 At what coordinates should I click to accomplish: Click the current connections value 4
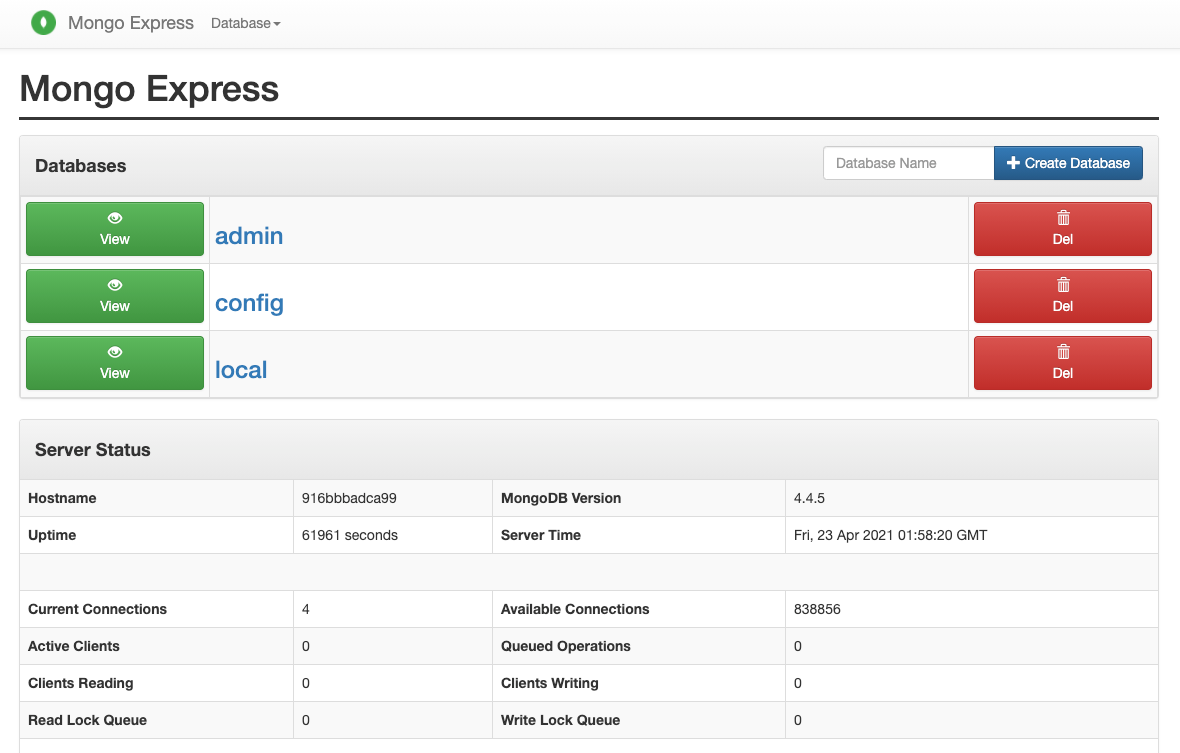[x=306, y=609]
